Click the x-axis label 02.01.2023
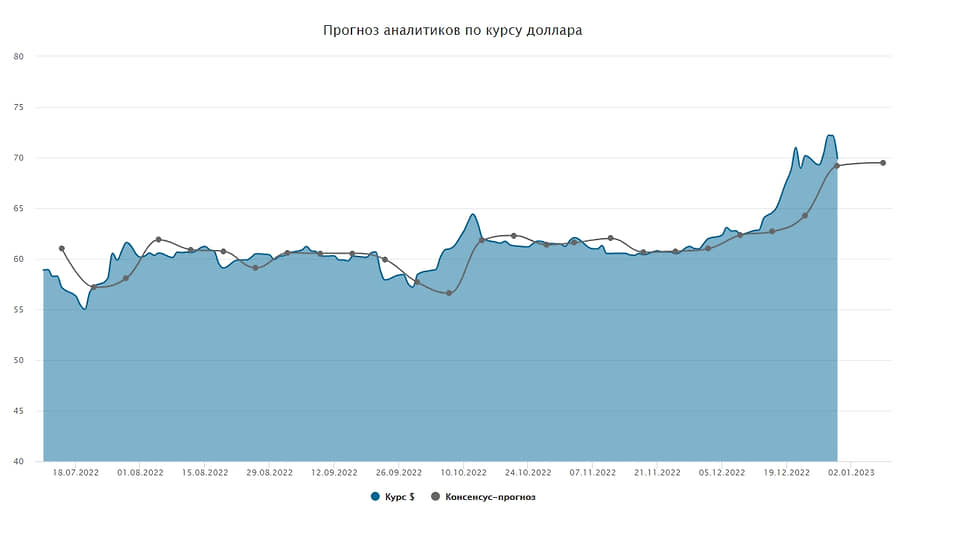The image size is (968, 544). 851,473
